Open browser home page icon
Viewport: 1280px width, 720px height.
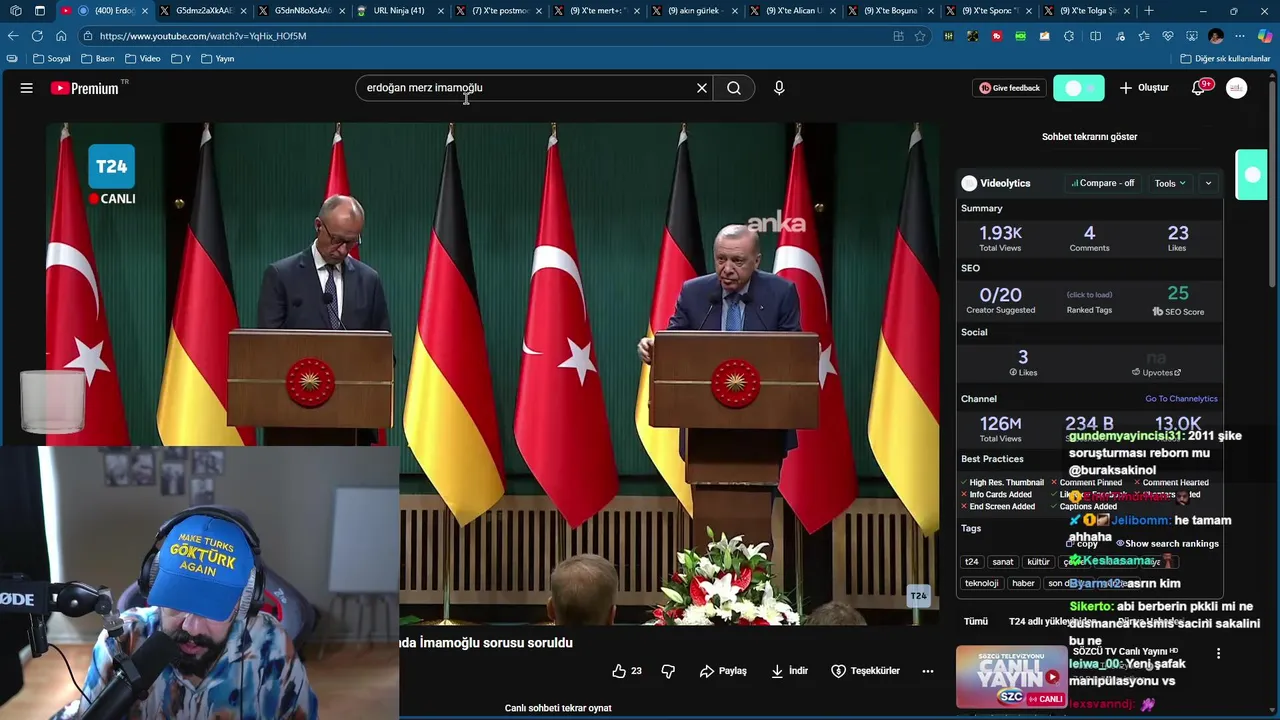(61, 36)
